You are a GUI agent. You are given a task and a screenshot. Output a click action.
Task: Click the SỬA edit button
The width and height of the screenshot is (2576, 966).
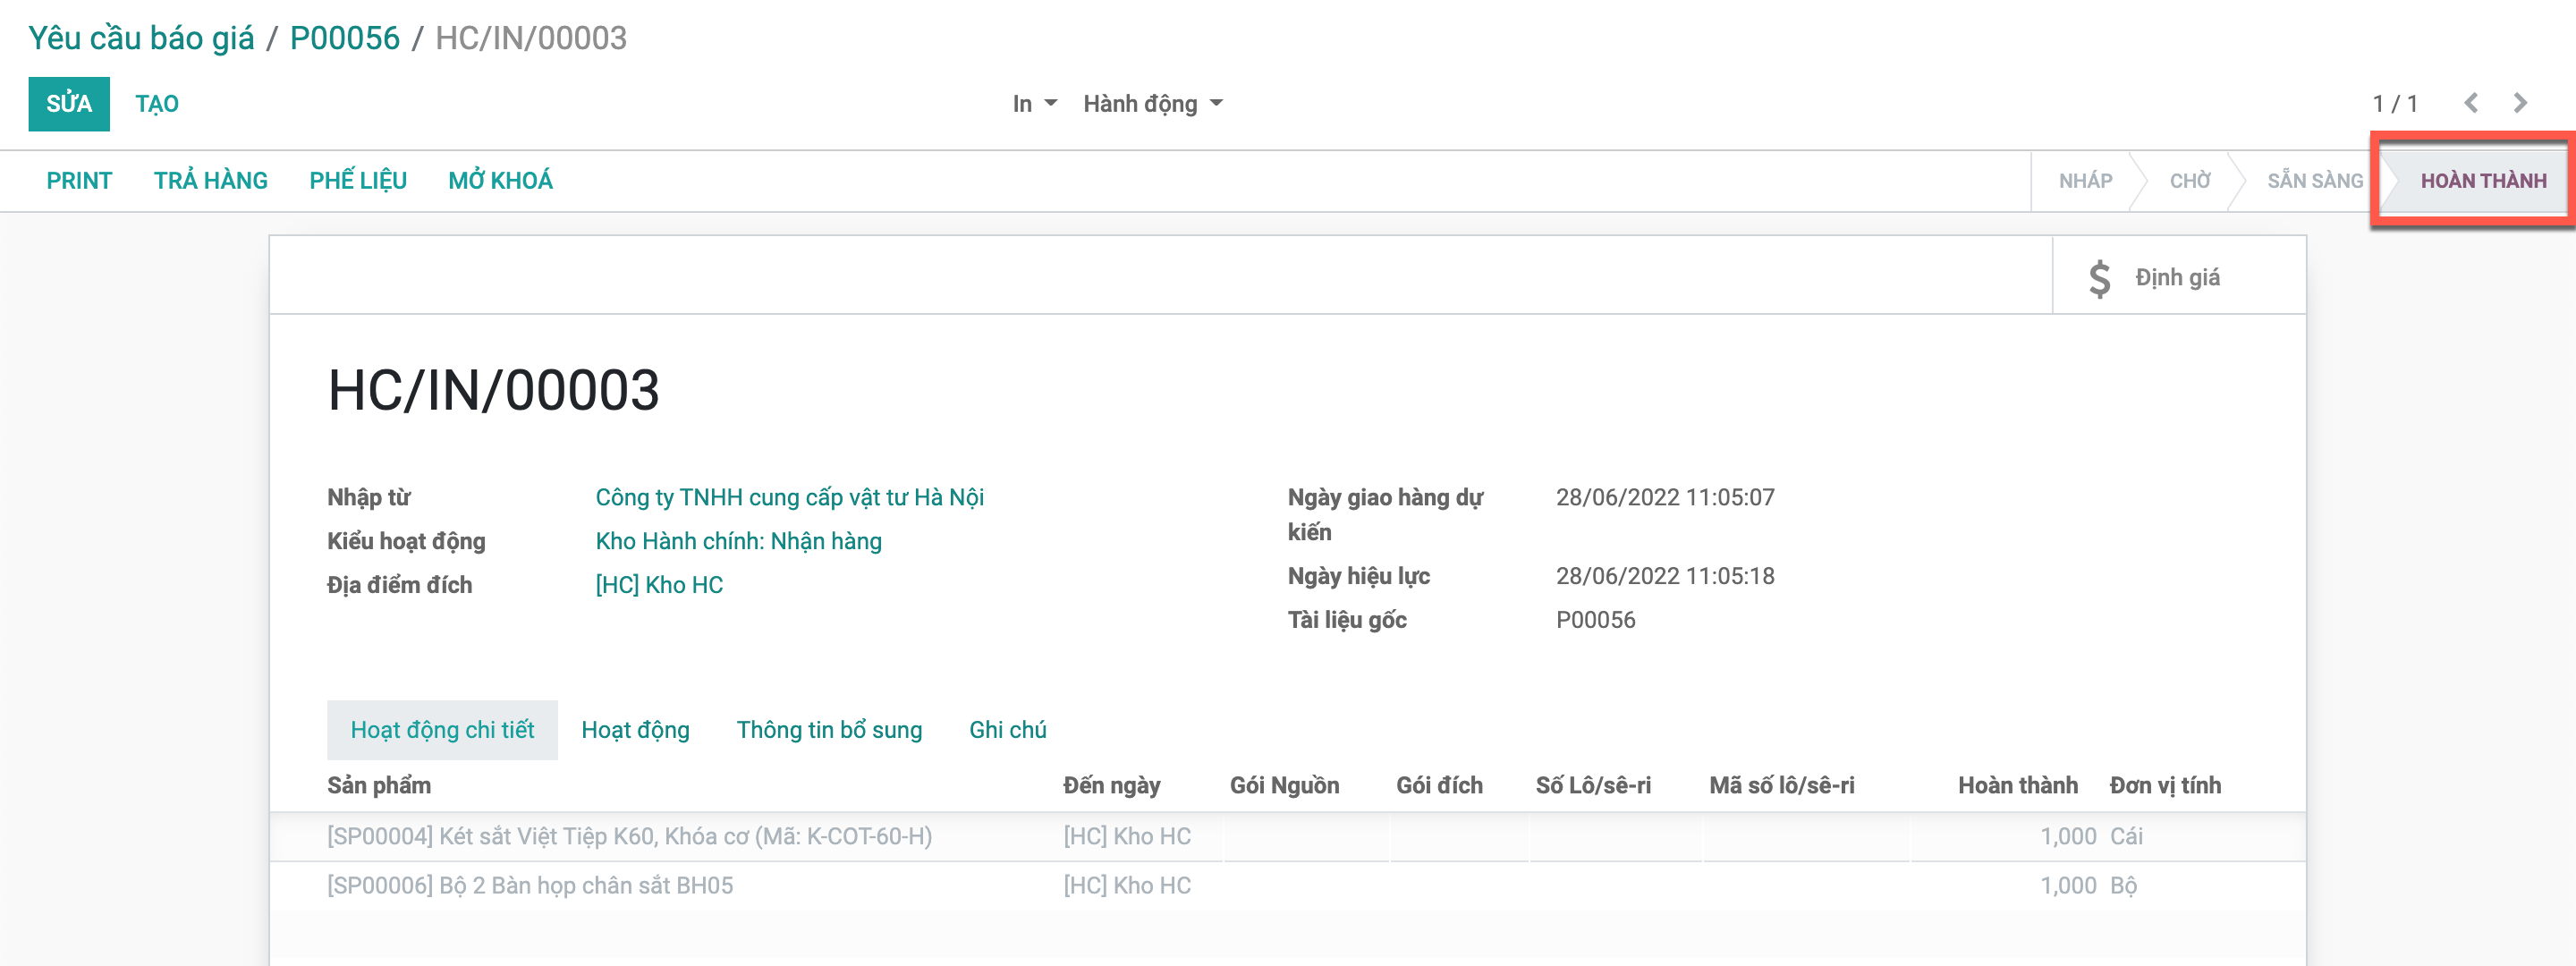(x=68, y=103)
